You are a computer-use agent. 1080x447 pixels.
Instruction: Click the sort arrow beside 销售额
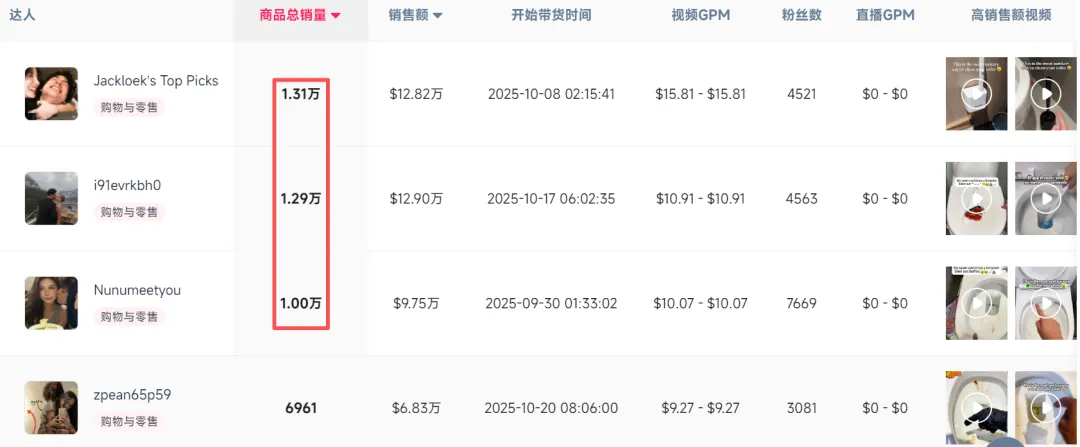coord(438,16)
